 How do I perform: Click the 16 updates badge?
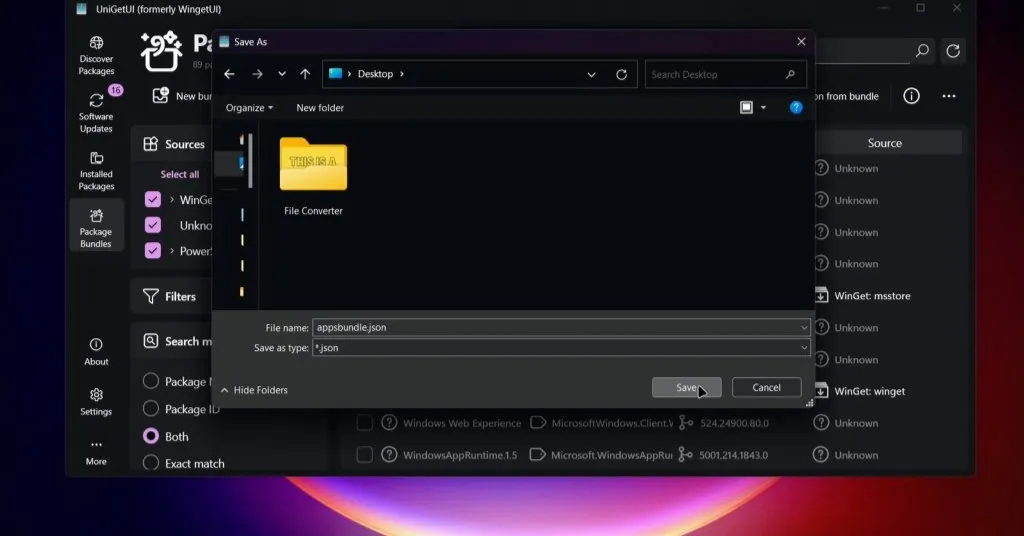click(116, 90)
